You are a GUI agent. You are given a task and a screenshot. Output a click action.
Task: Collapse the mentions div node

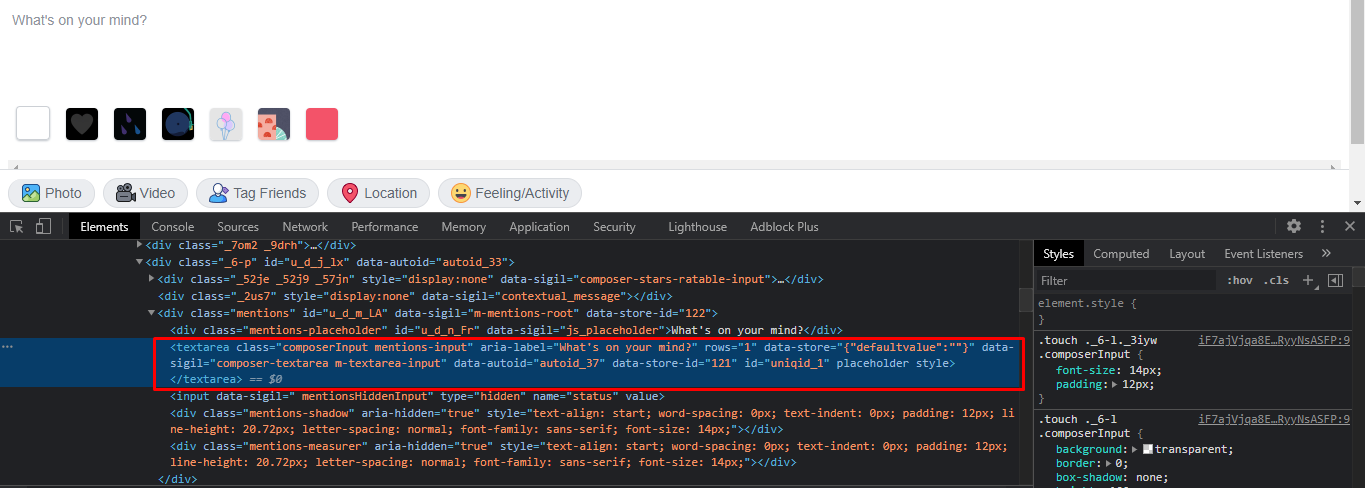151,313
